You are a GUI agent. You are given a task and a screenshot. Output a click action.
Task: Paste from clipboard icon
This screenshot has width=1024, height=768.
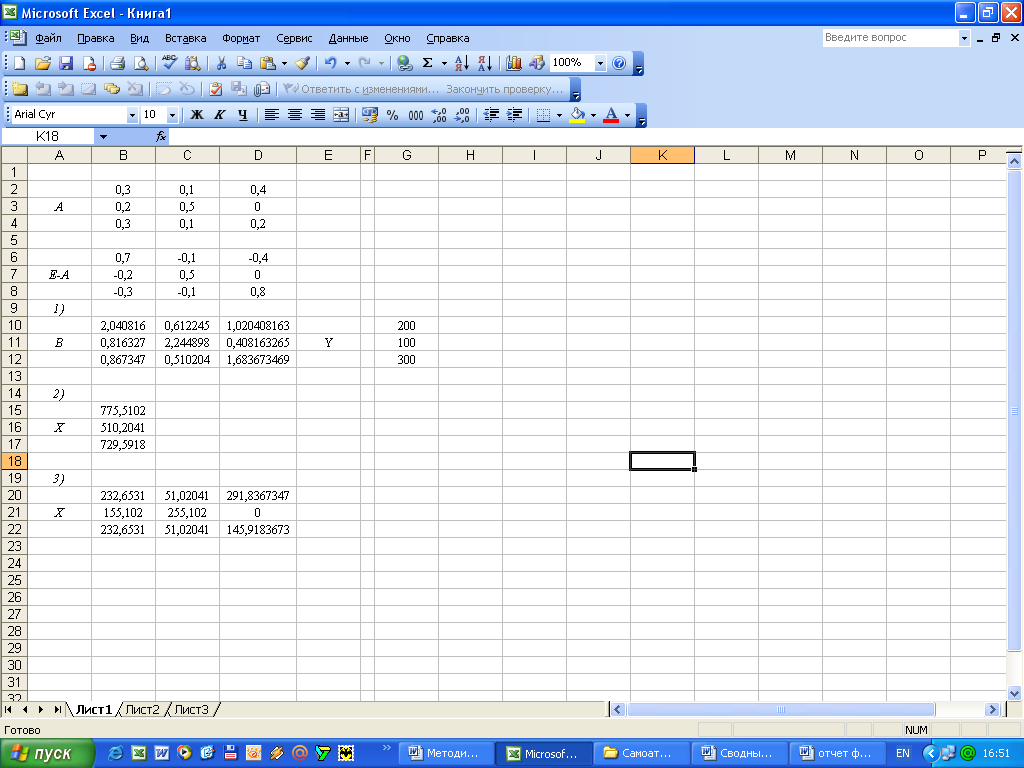click(x=267, y=63)
